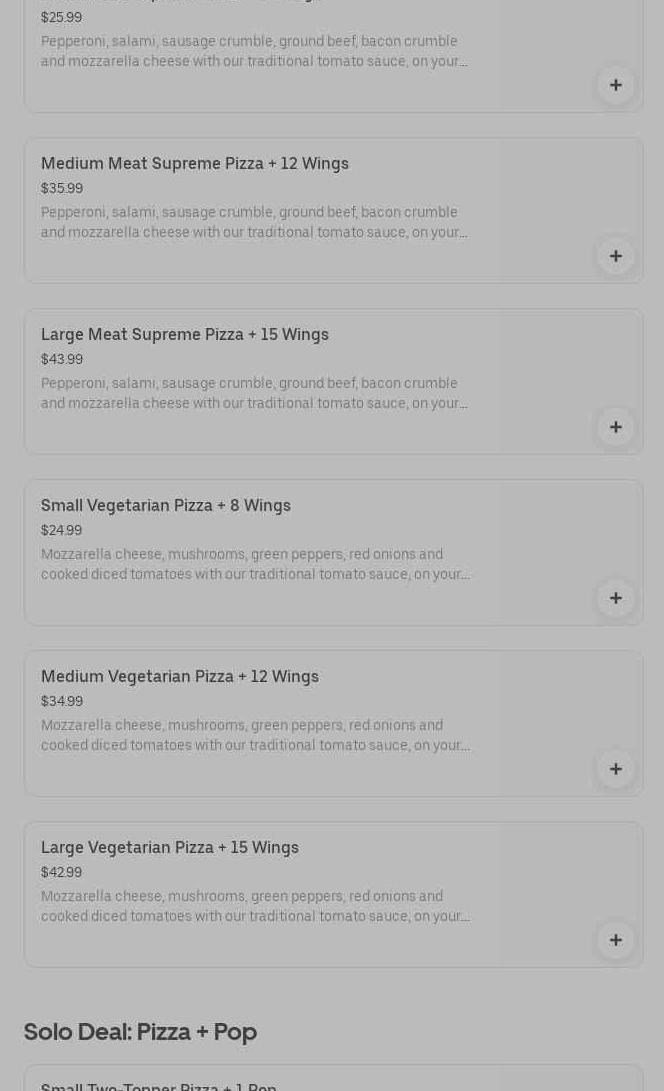
Task: Add Large Meat Supreme Pizza + 15 Wings
Action: pos(615,427)
